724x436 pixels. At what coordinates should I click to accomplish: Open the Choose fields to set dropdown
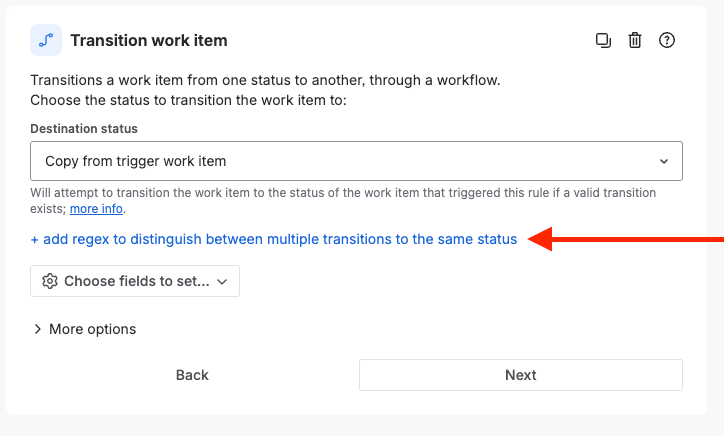[135, 282]
